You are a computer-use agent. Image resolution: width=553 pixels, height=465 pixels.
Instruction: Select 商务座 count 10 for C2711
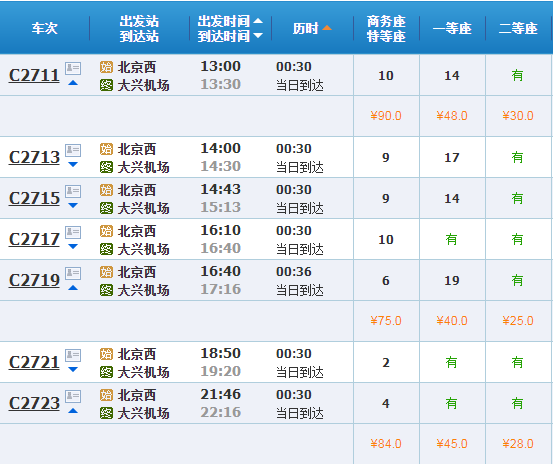[386, 76]
